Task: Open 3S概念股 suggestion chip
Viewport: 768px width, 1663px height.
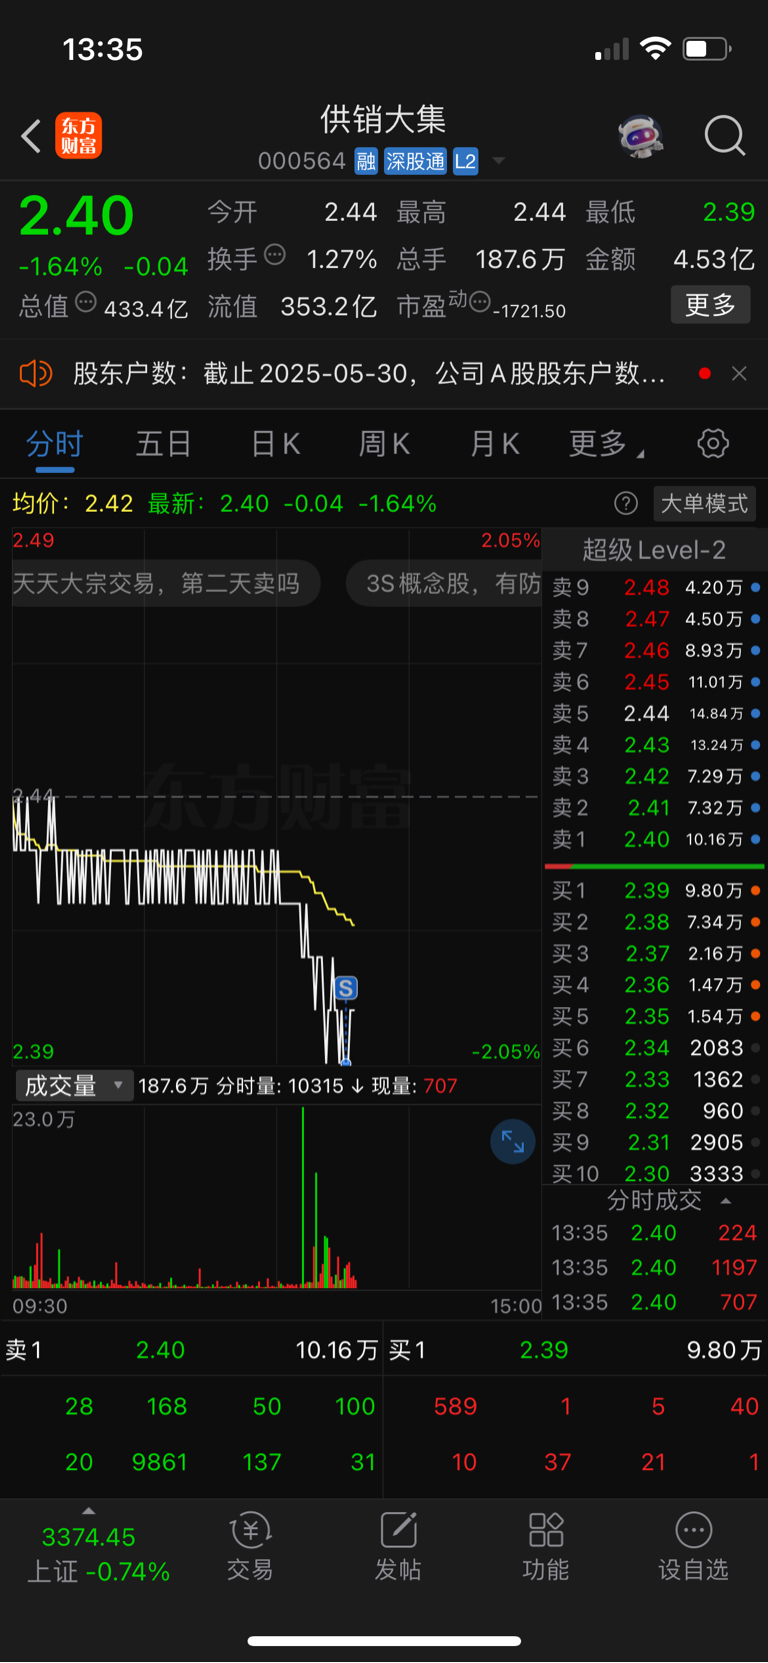Action: pos(444,583)
